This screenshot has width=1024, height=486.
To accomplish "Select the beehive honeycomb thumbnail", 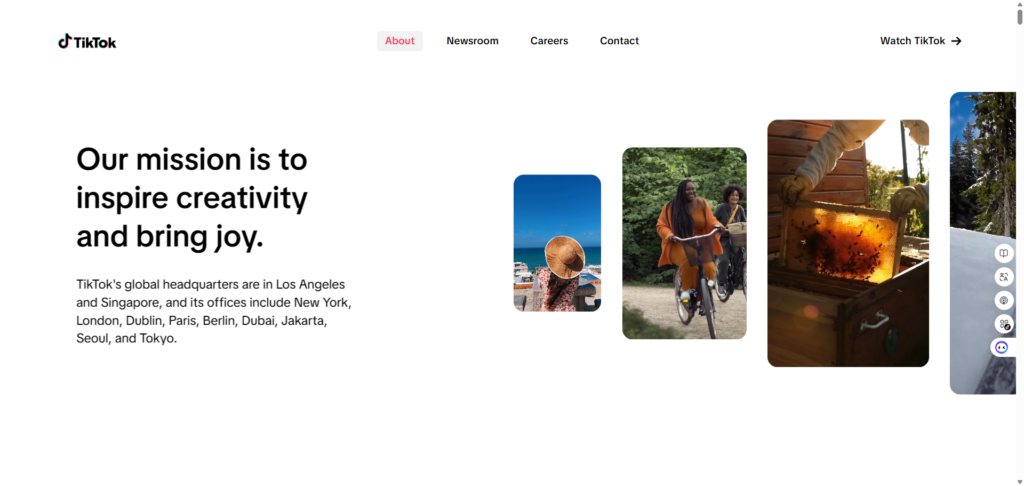I will point(848,243).
